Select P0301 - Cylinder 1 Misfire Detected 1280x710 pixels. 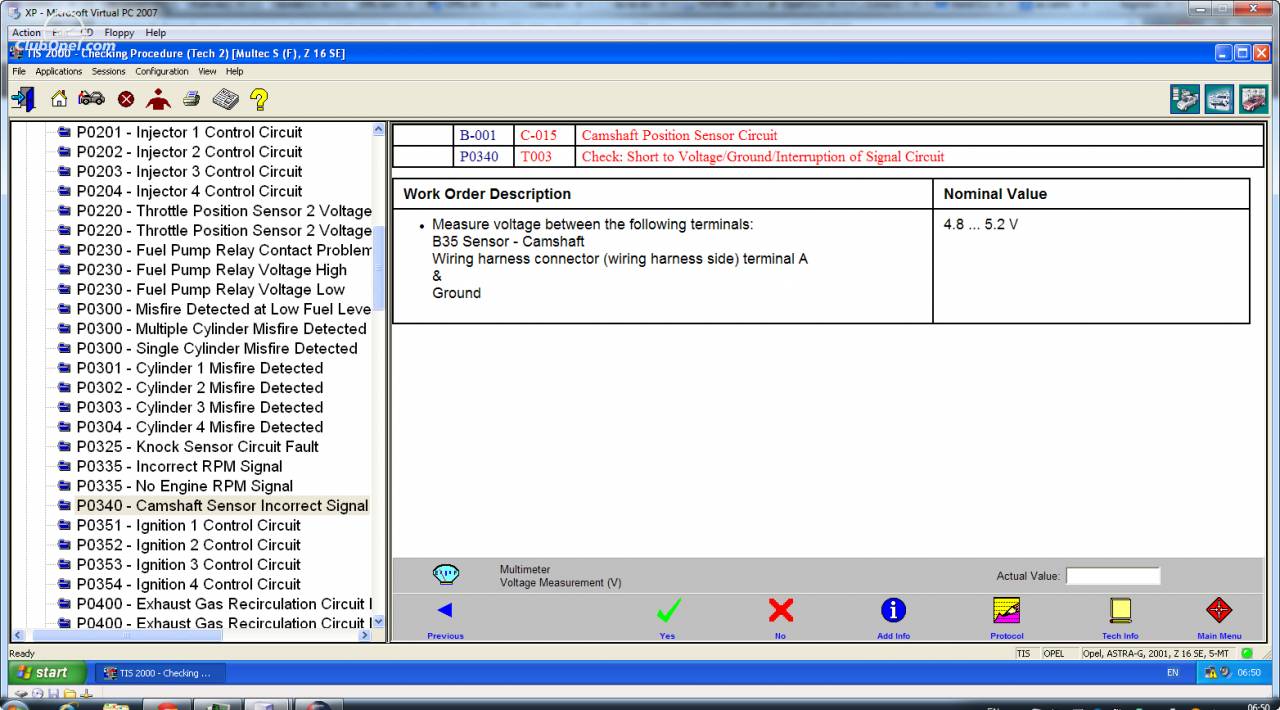[x=200, y=368]
